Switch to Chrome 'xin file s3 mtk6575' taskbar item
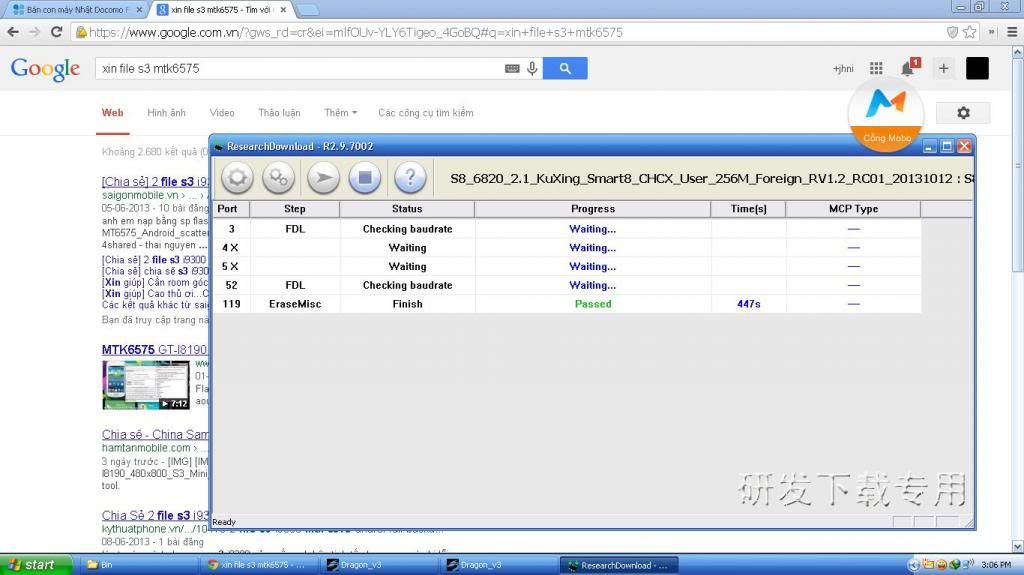This screenshot has width=1024, height=575. coord(260,565)
